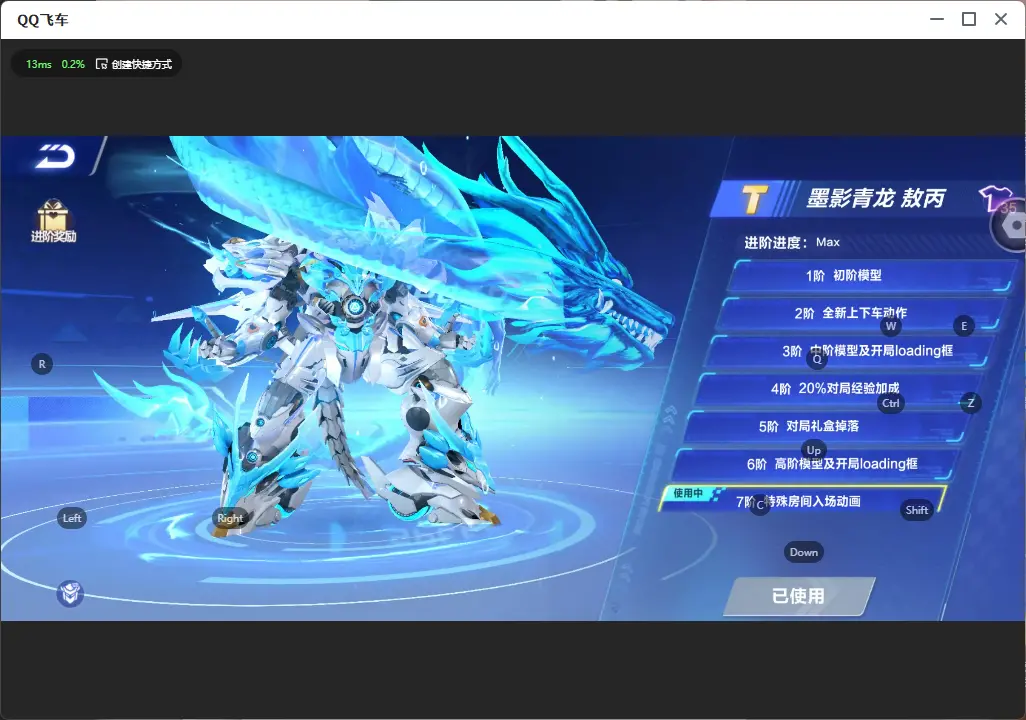Select 7阶 特殊房间入场动画 stage

802,499
